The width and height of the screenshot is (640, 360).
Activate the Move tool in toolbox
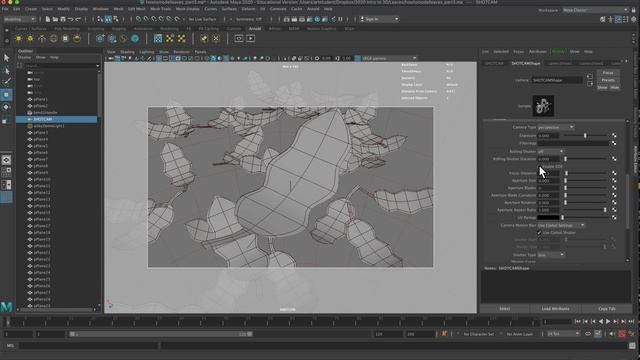coord(6,95)
